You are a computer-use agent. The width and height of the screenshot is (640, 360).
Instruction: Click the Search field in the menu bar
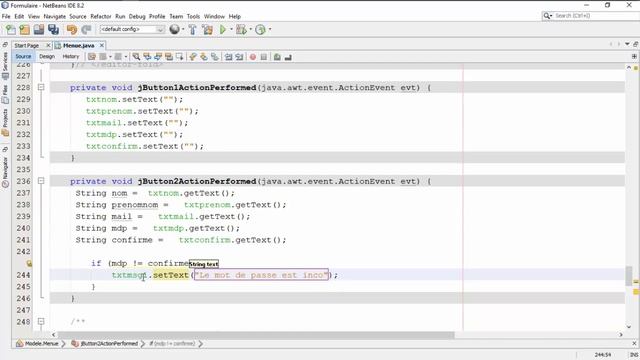pyautogui.click(x=590, y=16)
